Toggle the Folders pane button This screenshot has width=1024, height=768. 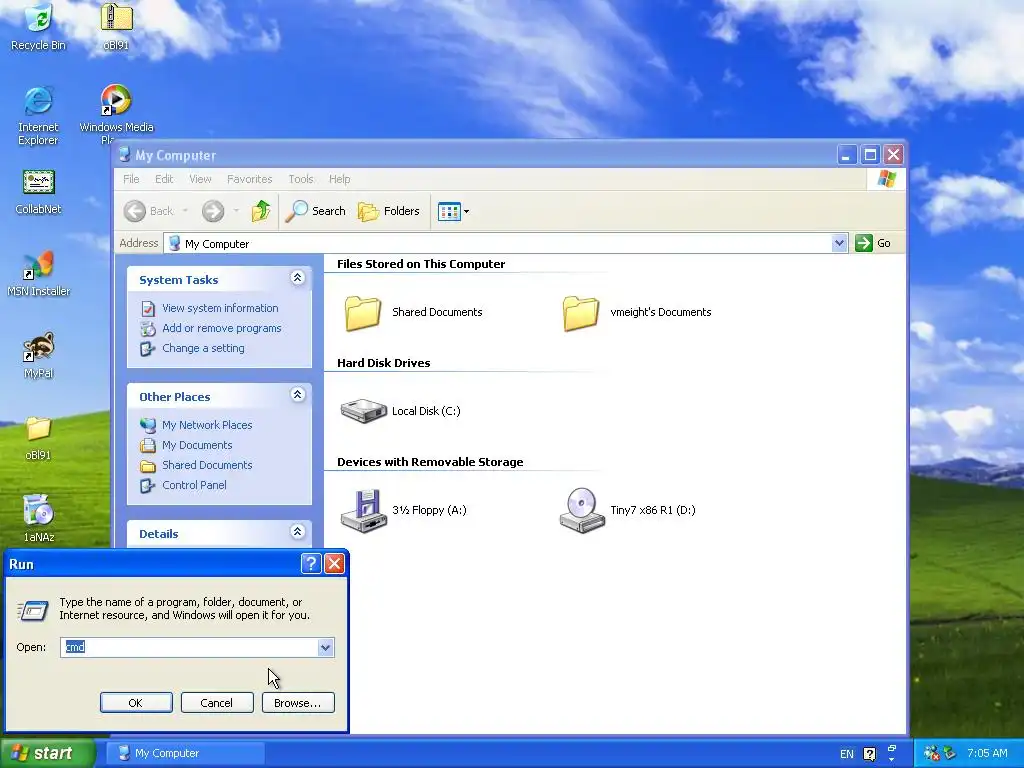coord(389,211)
